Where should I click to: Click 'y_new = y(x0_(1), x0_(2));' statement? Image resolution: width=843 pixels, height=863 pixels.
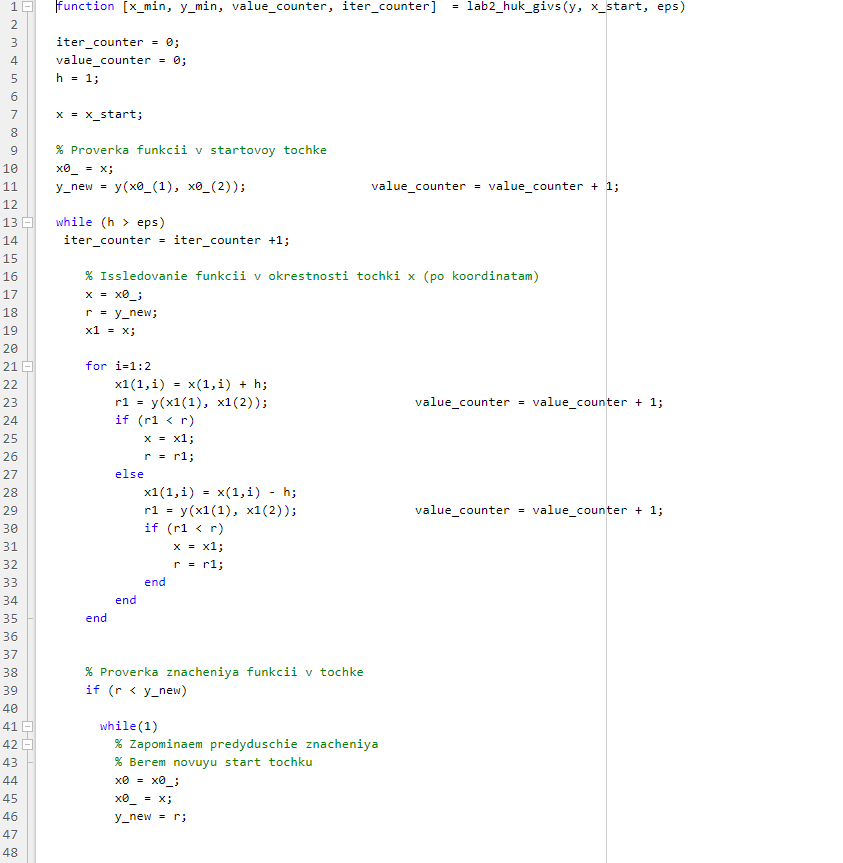coord(151,187)
